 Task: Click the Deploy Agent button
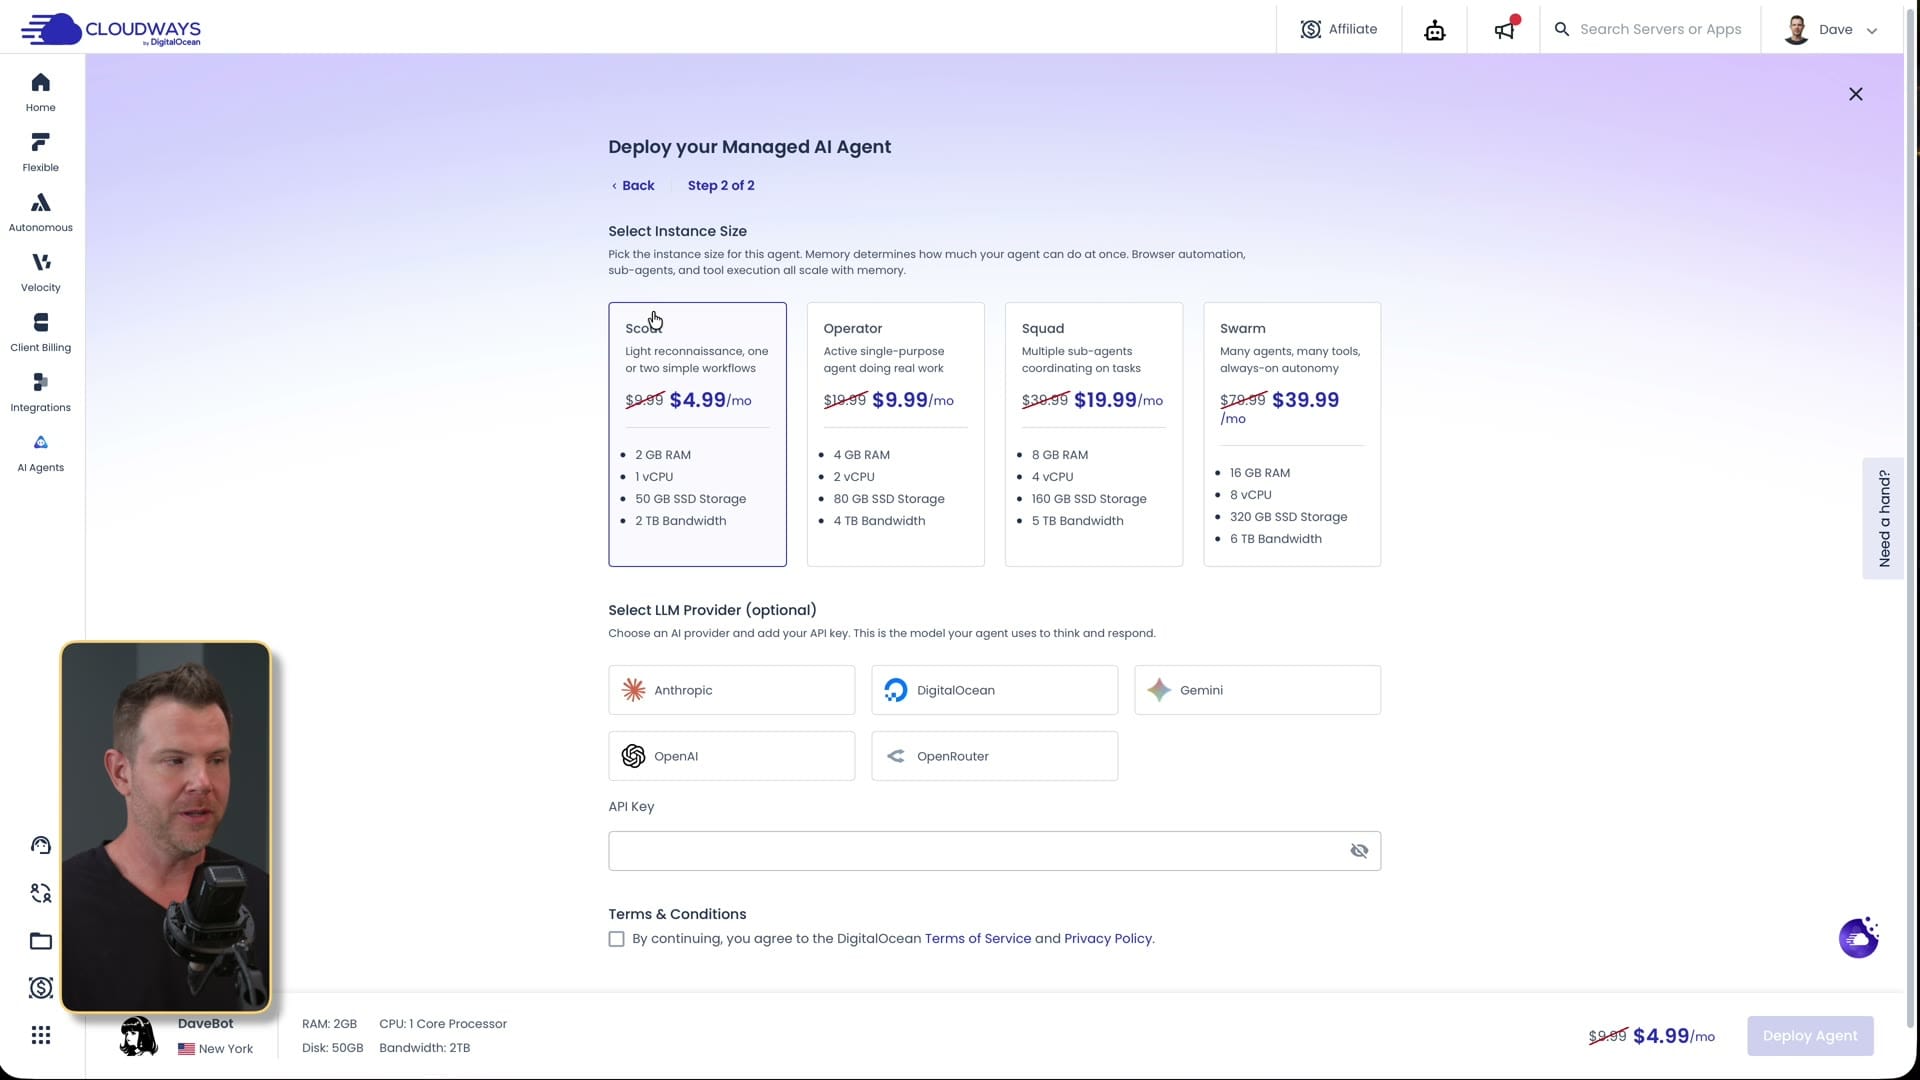click(x=1809, y=1036)
